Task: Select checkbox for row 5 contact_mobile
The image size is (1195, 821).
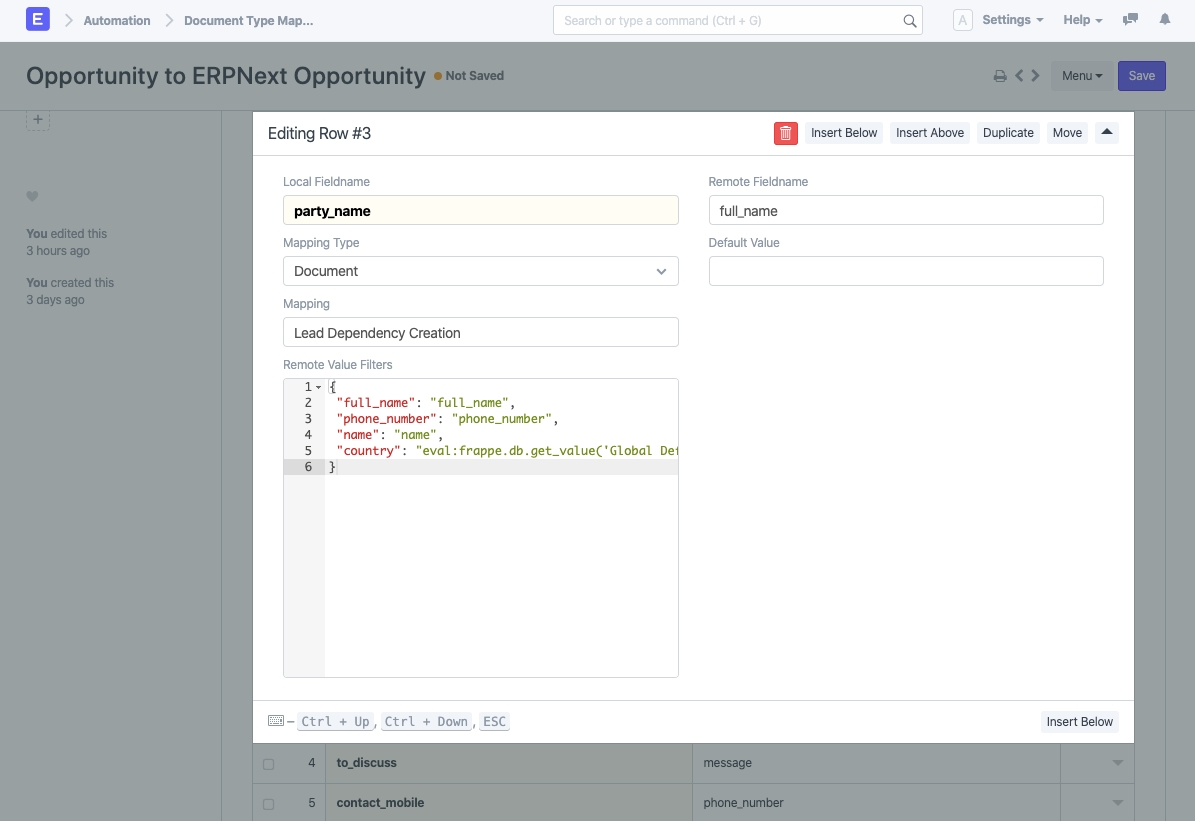Action: (x=268, y=804)
